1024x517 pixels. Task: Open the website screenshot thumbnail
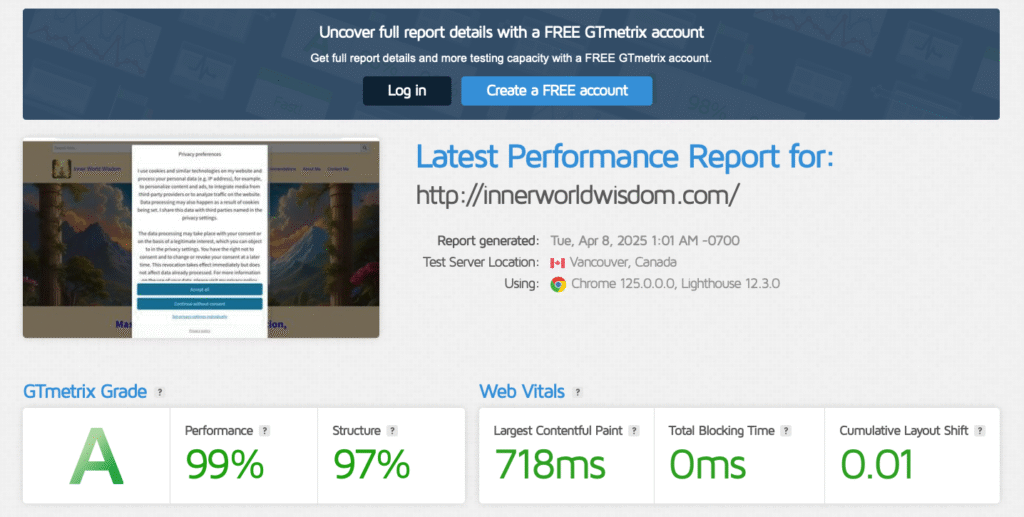tap(201, 238)
